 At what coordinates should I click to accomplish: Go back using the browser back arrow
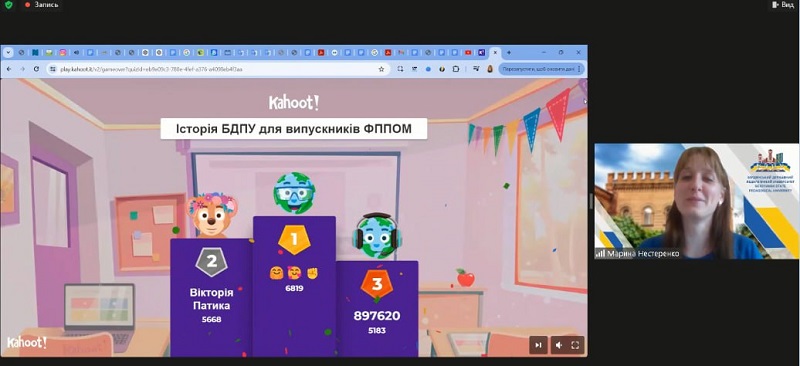pos(9,69)
